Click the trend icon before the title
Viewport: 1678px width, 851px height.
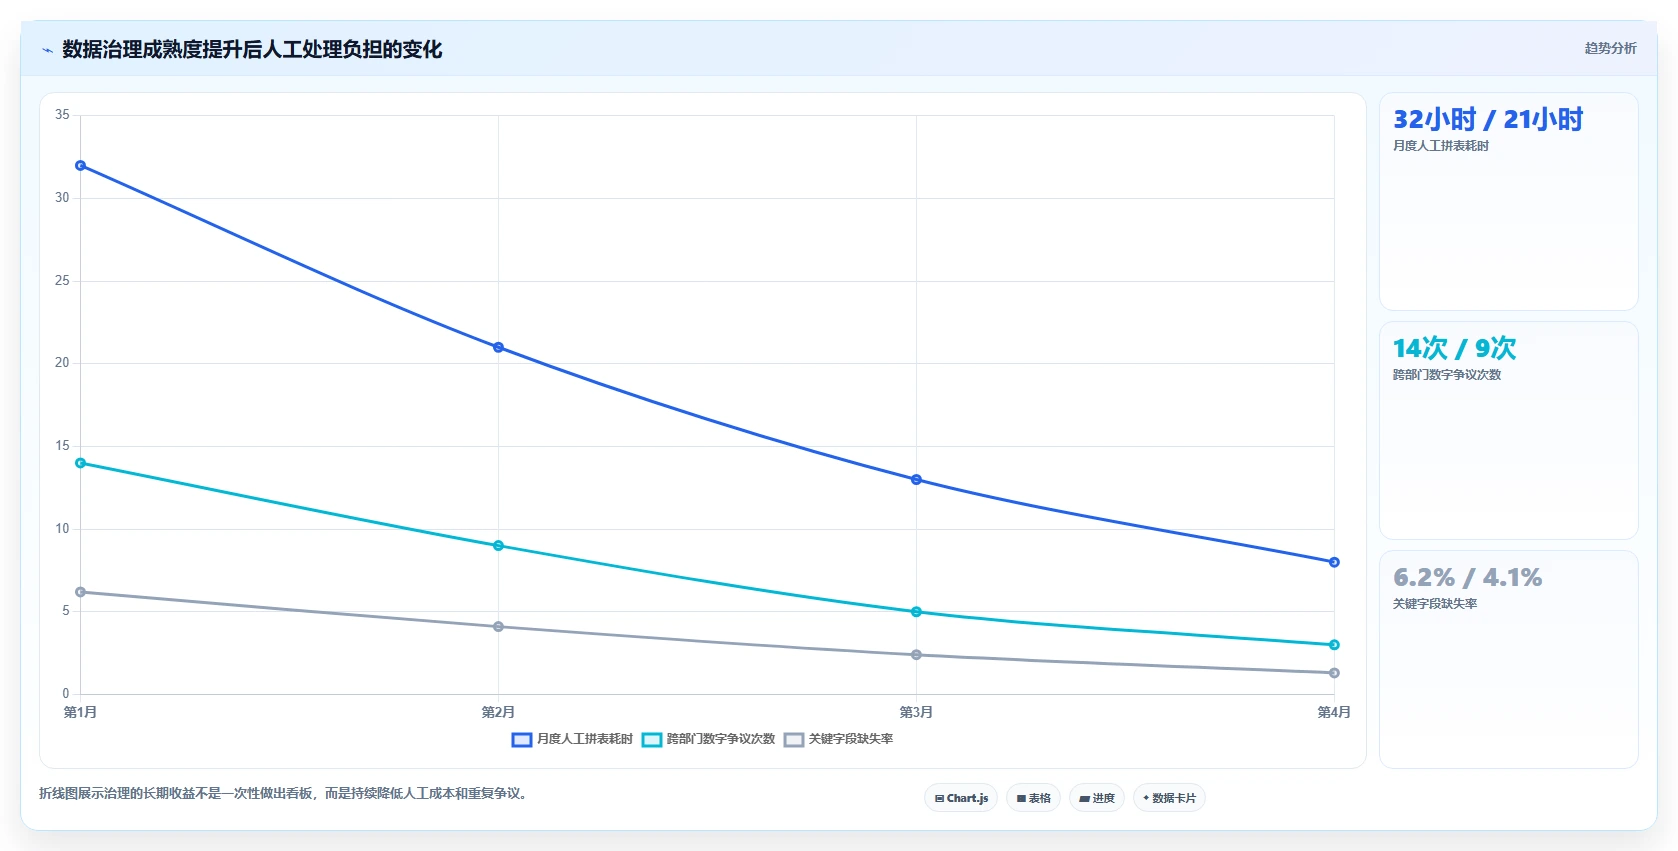pyautogui.click(x=47, y=50)
